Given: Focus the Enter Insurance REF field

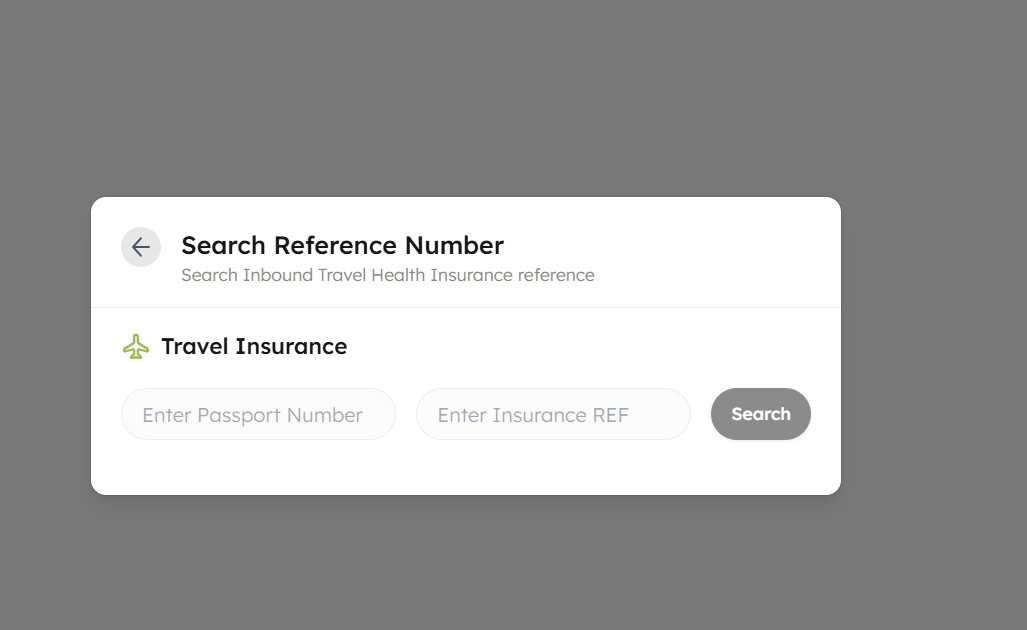Looking at the screenshot, I should click(x=553, y=414).
